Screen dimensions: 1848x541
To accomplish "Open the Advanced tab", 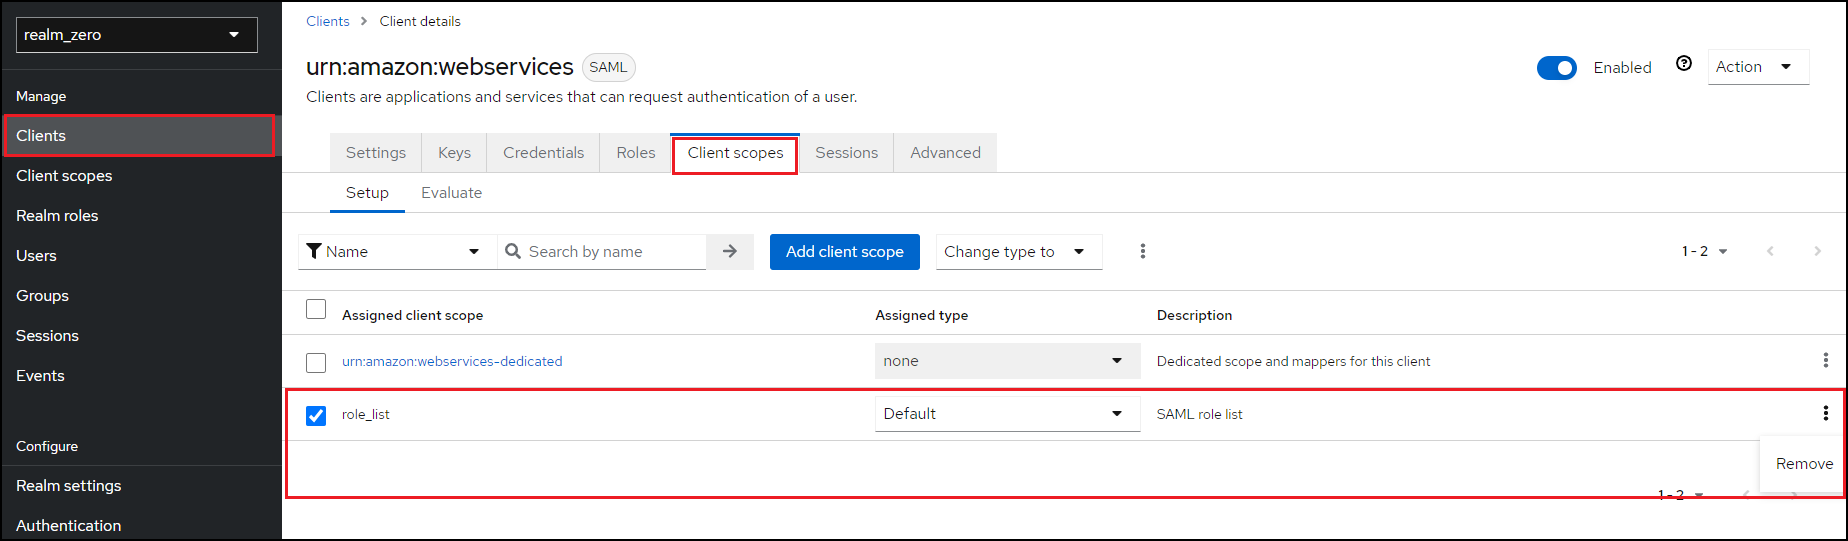I will [x=945, y=153].
